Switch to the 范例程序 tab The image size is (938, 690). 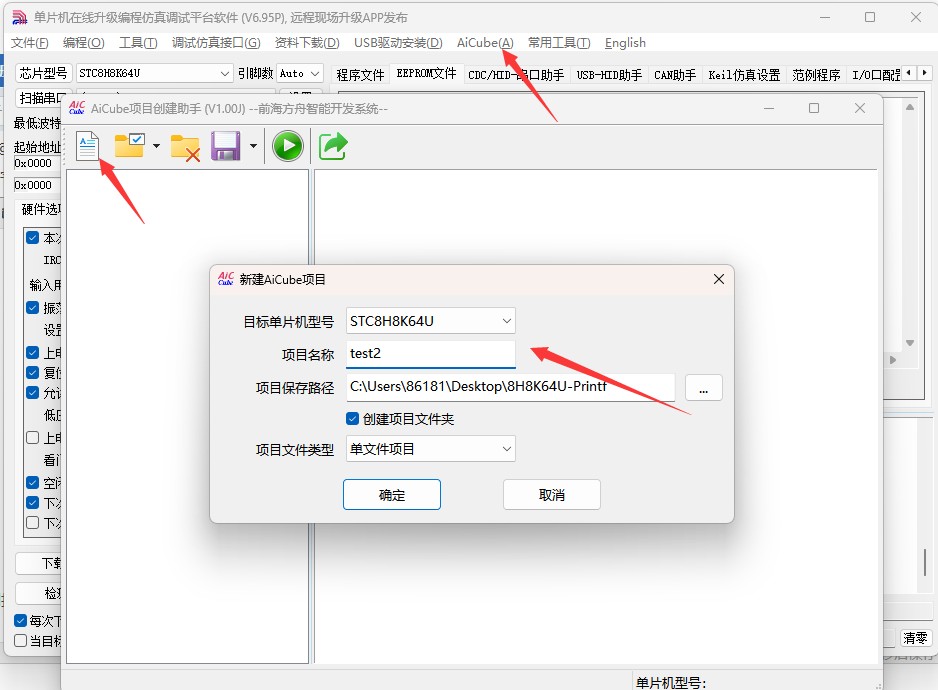point(816,74)
